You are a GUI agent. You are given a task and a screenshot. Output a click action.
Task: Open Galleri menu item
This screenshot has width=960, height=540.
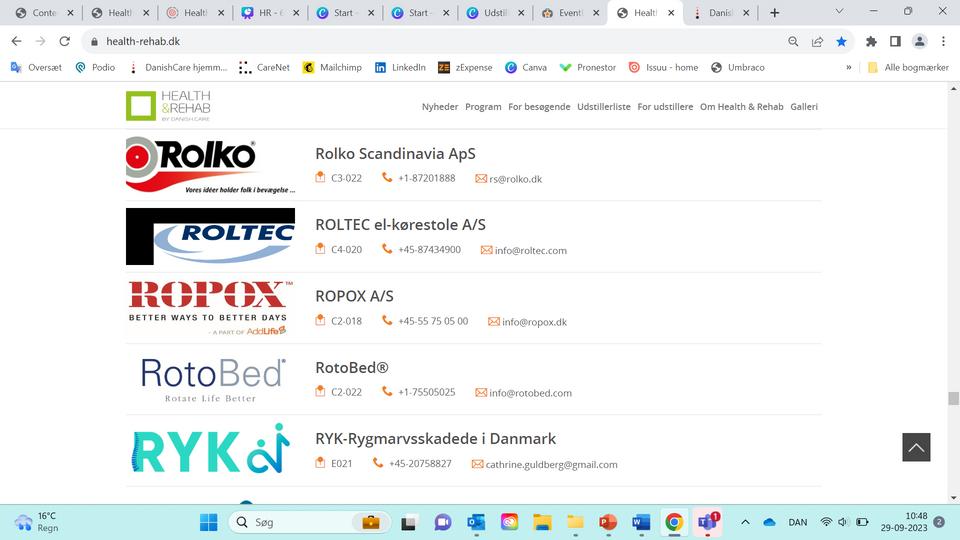click(x=804, y=107)
